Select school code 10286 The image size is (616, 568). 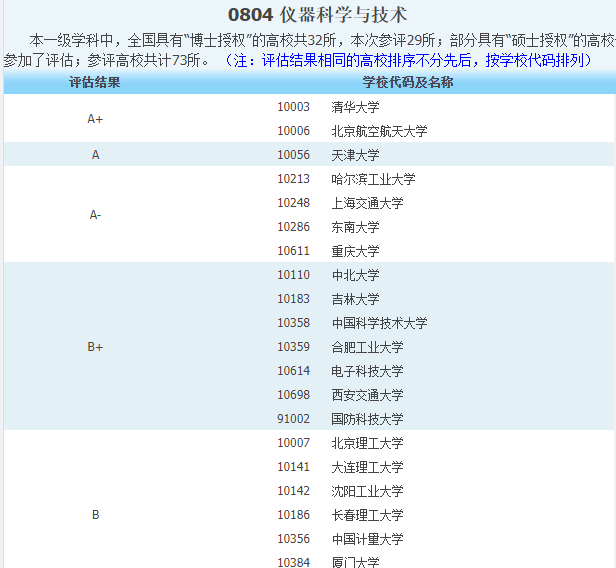(x=293, y=227)
